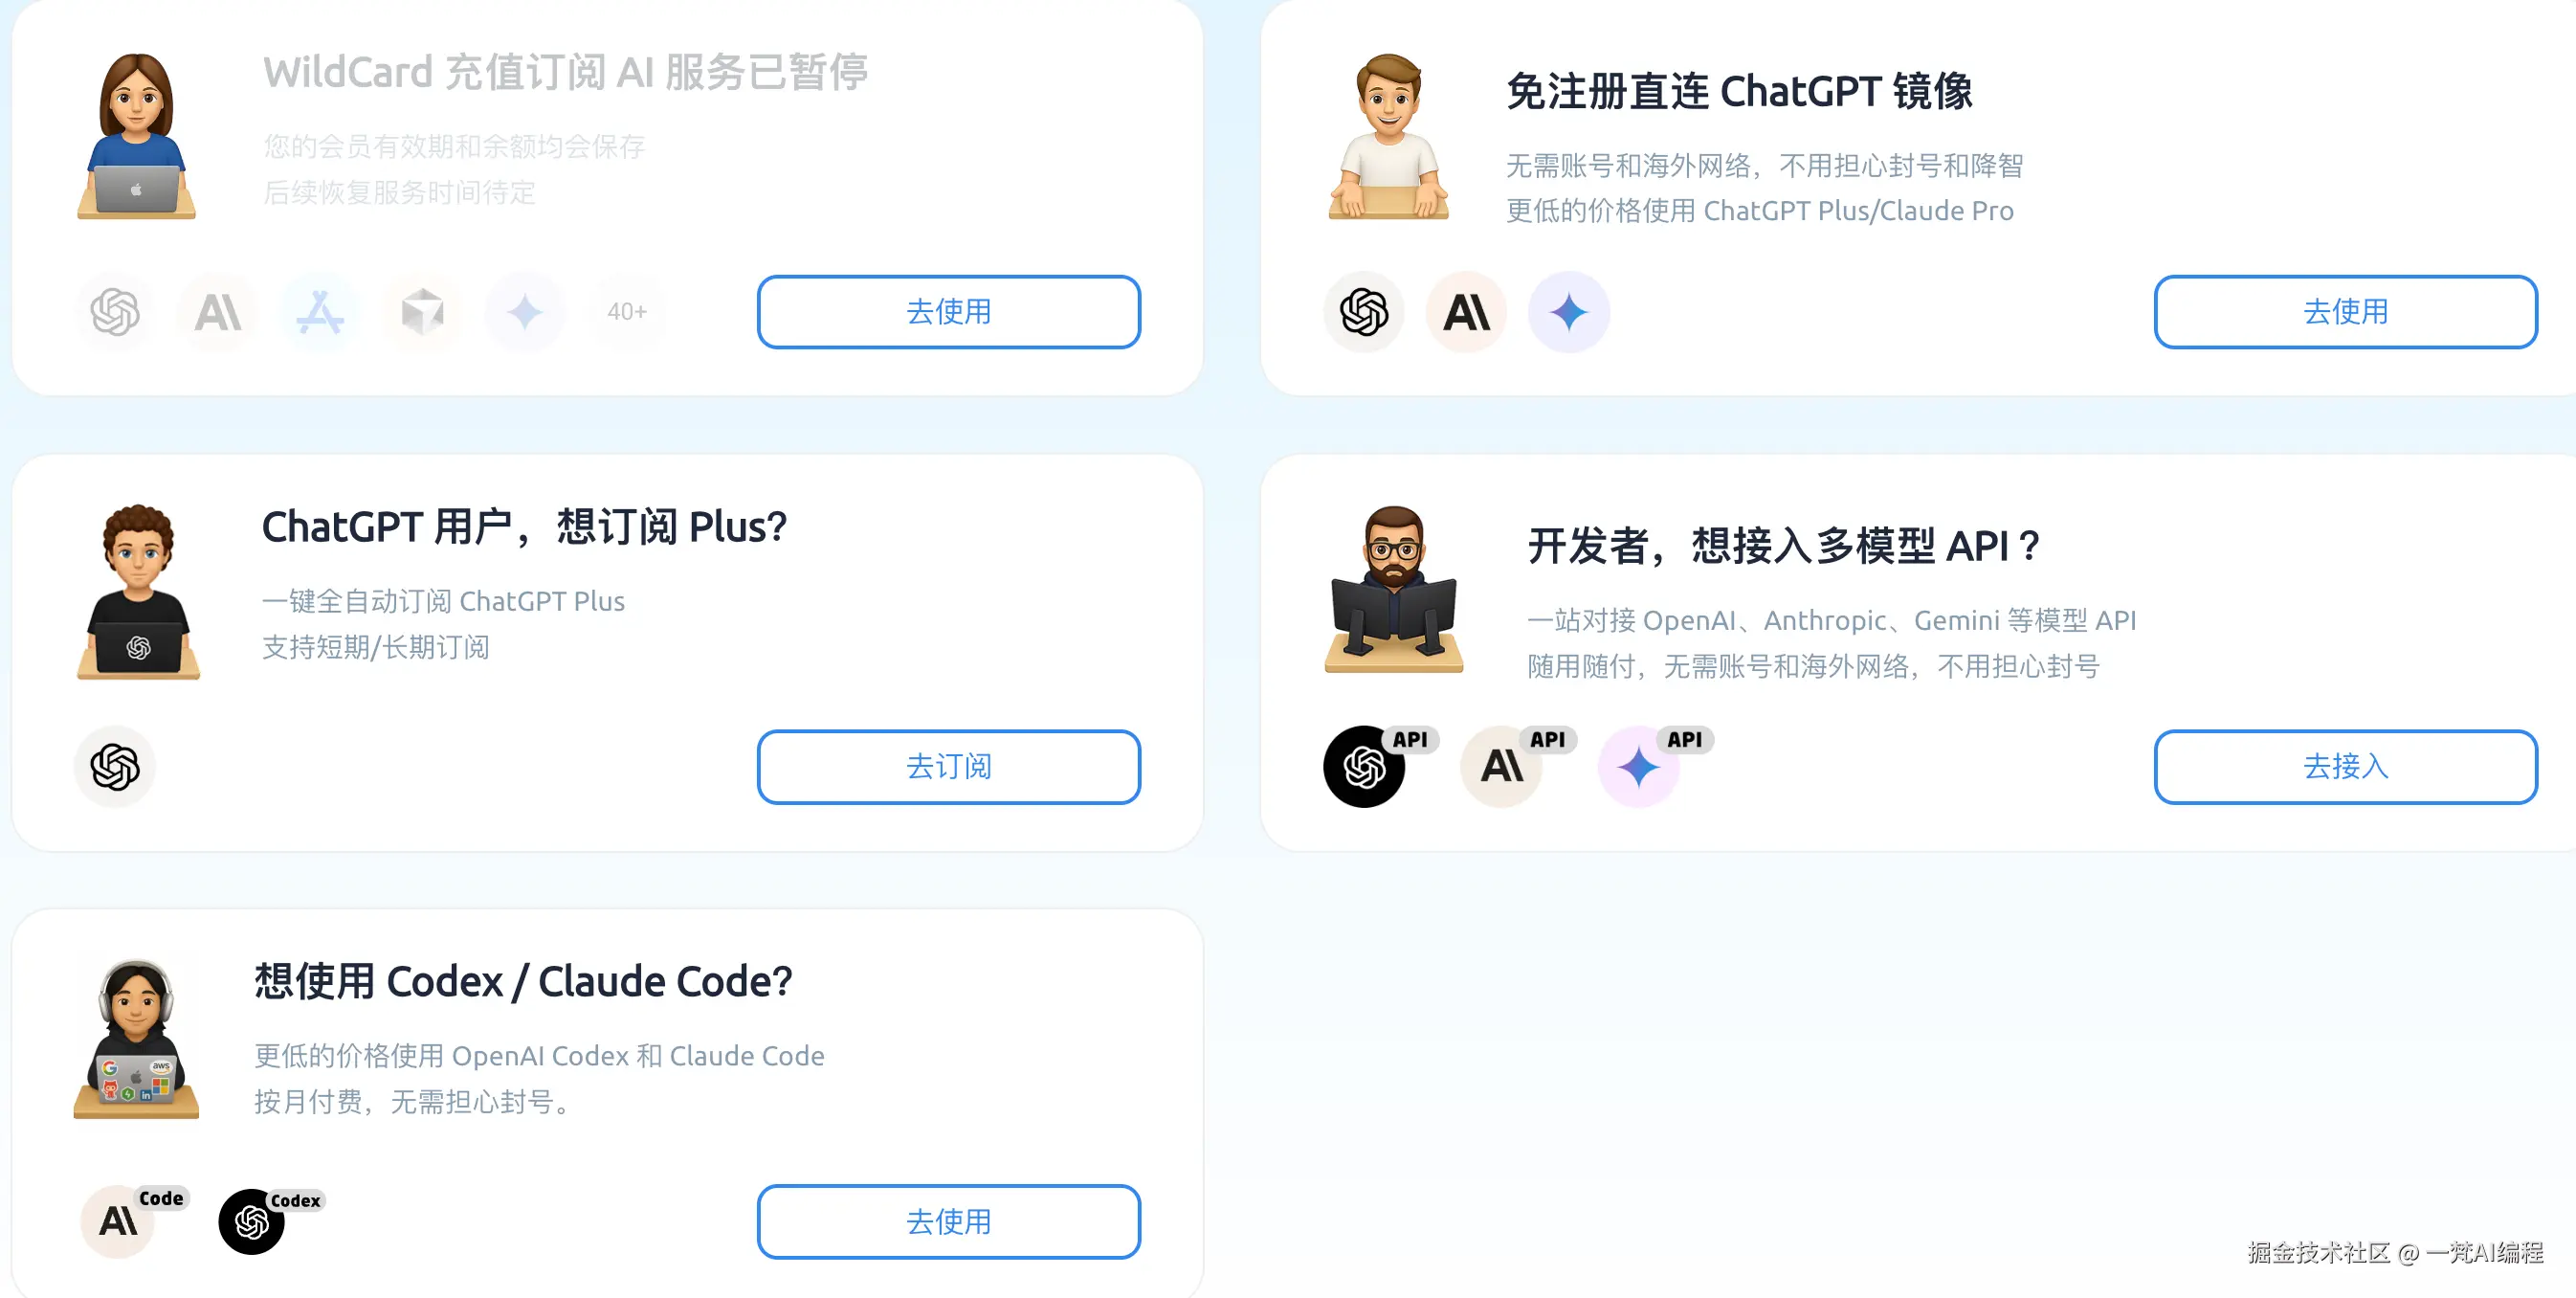Click the developer avatar with monitors
Screen dimensions: 2576x1298
click(1393, 589)
